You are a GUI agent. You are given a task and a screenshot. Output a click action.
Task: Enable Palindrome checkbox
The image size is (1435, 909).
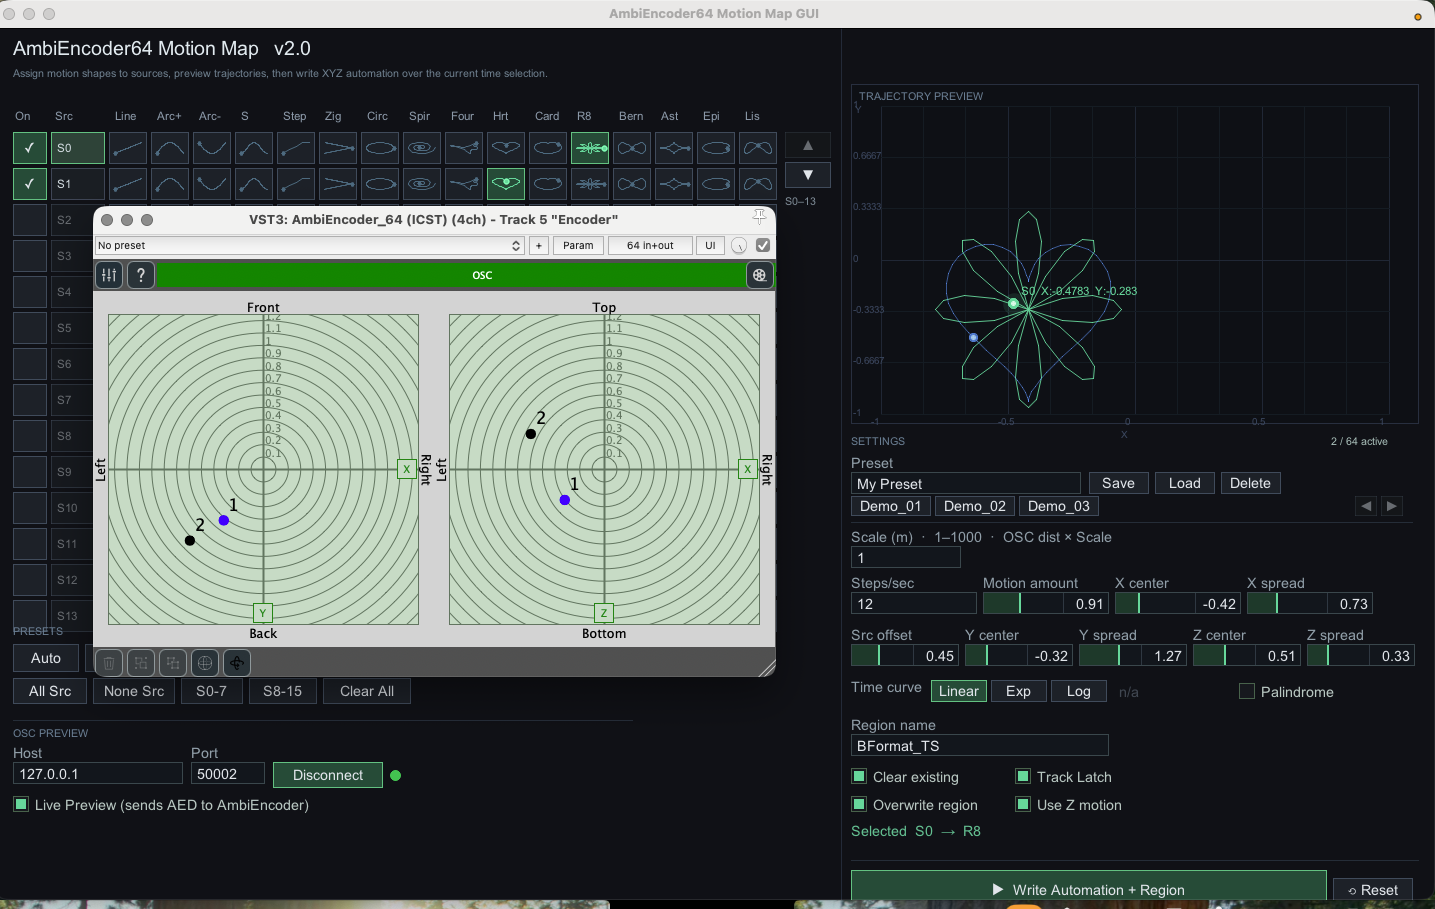click(x=1247, y=691)
